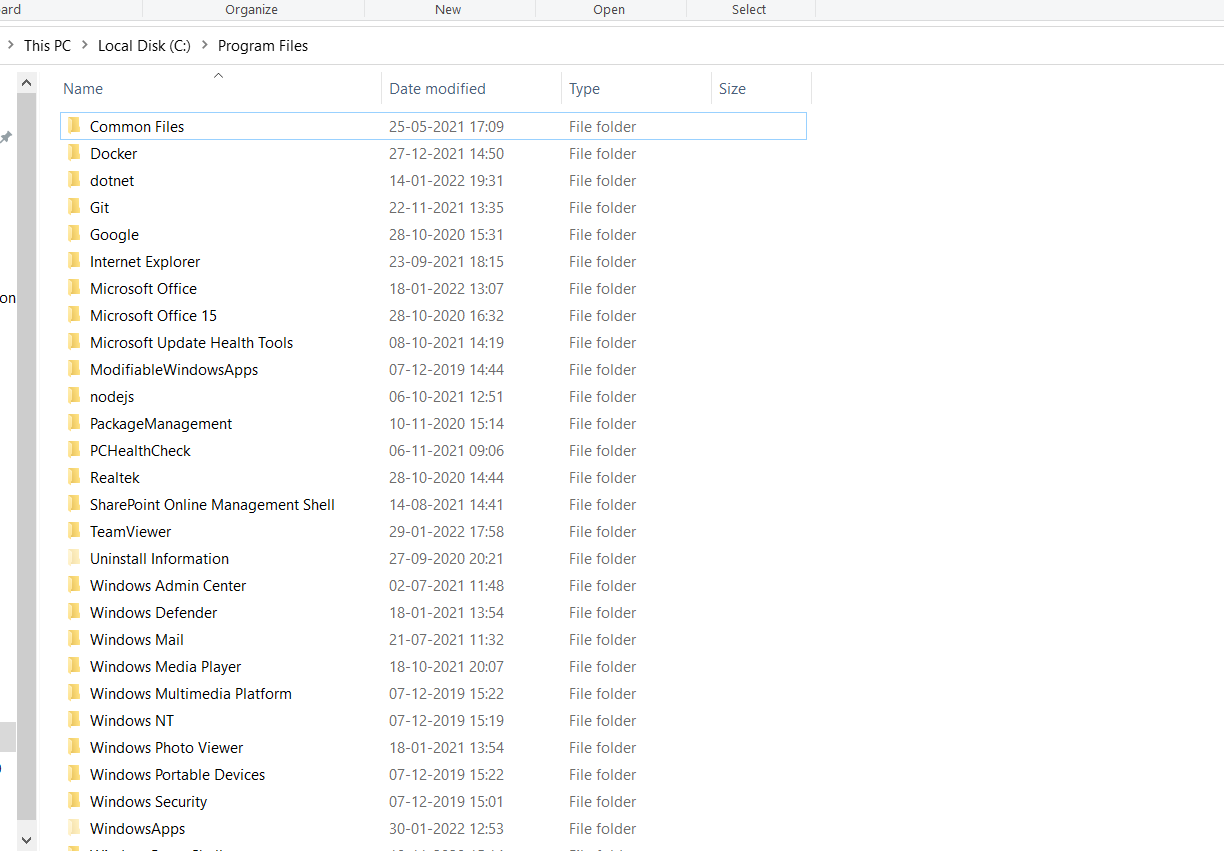The image size is (1224, 859).
Task: Select the Windows Photo Viewer folder name
Action: click(x=167, y=747)
